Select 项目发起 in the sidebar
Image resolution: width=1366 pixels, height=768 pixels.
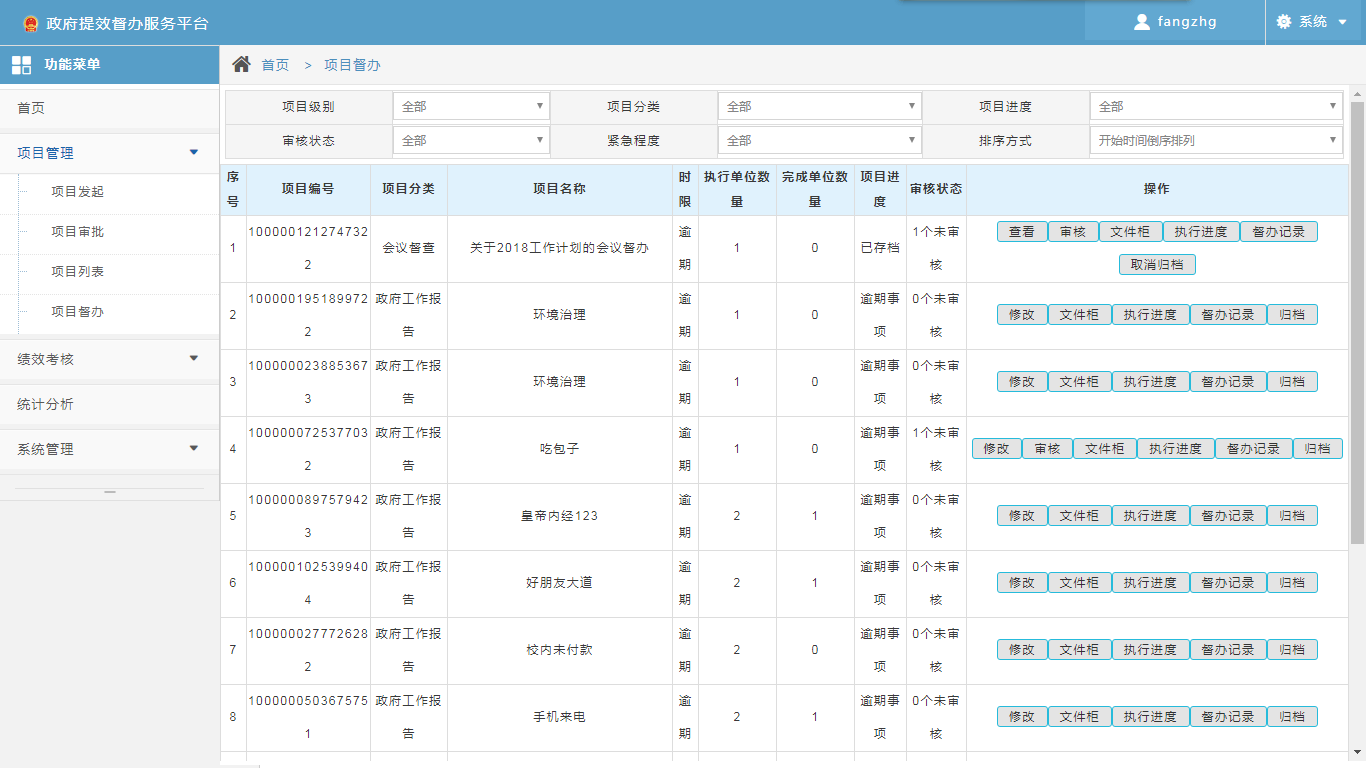77,192
